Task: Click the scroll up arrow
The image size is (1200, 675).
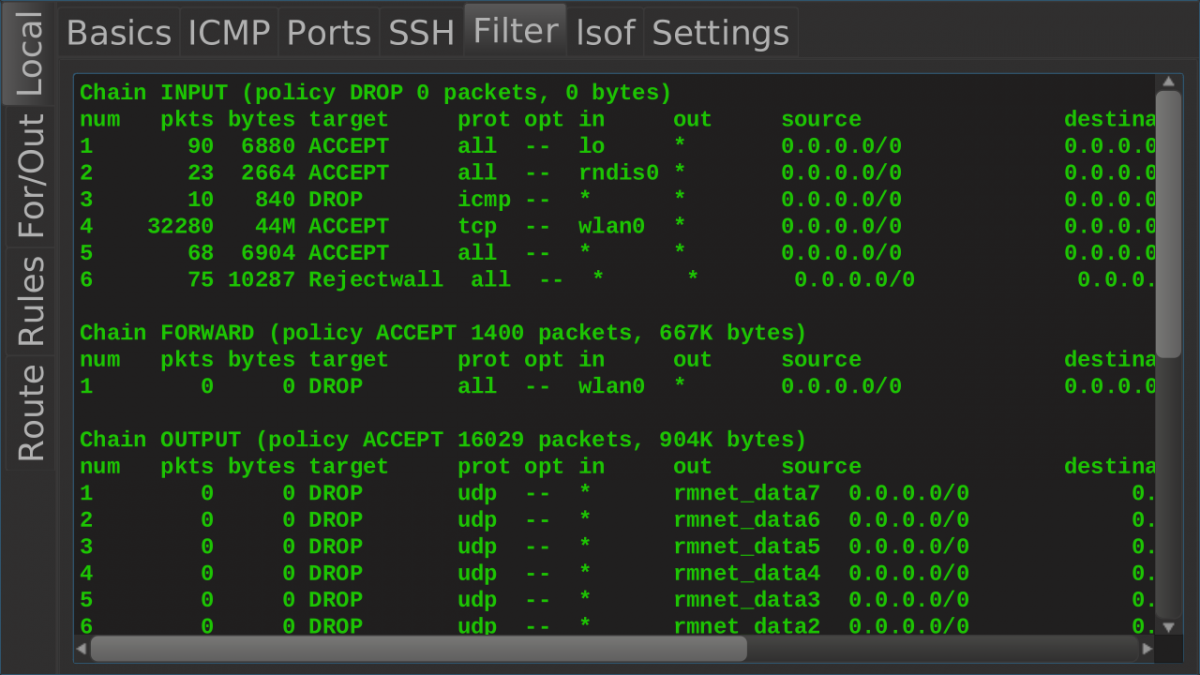Action: pyautogui.click(x=1167, y=82)
